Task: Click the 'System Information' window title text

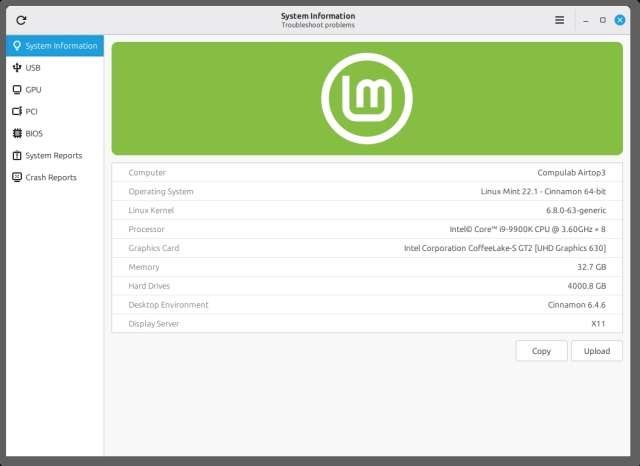Action: (x=318, y=16)
